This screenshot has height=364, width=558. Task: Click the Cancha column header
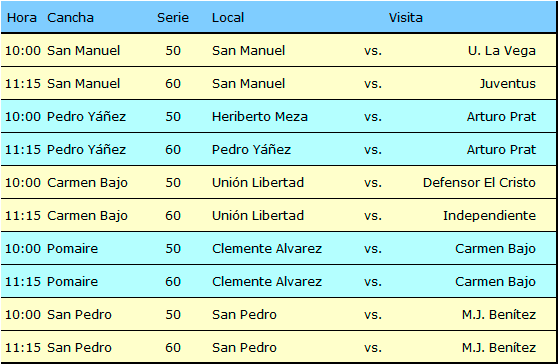click(70, 17)
